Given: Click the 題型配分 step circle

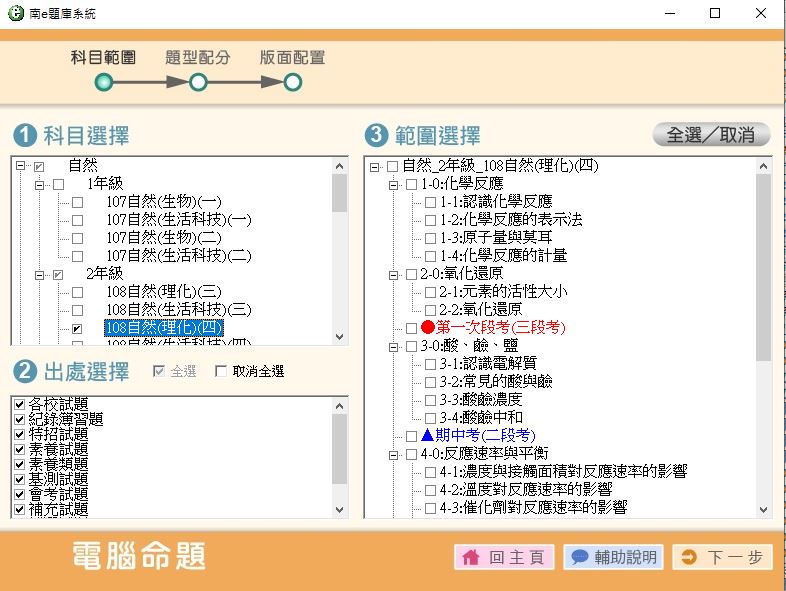Looking at the screenshot, I should [198, 82].
